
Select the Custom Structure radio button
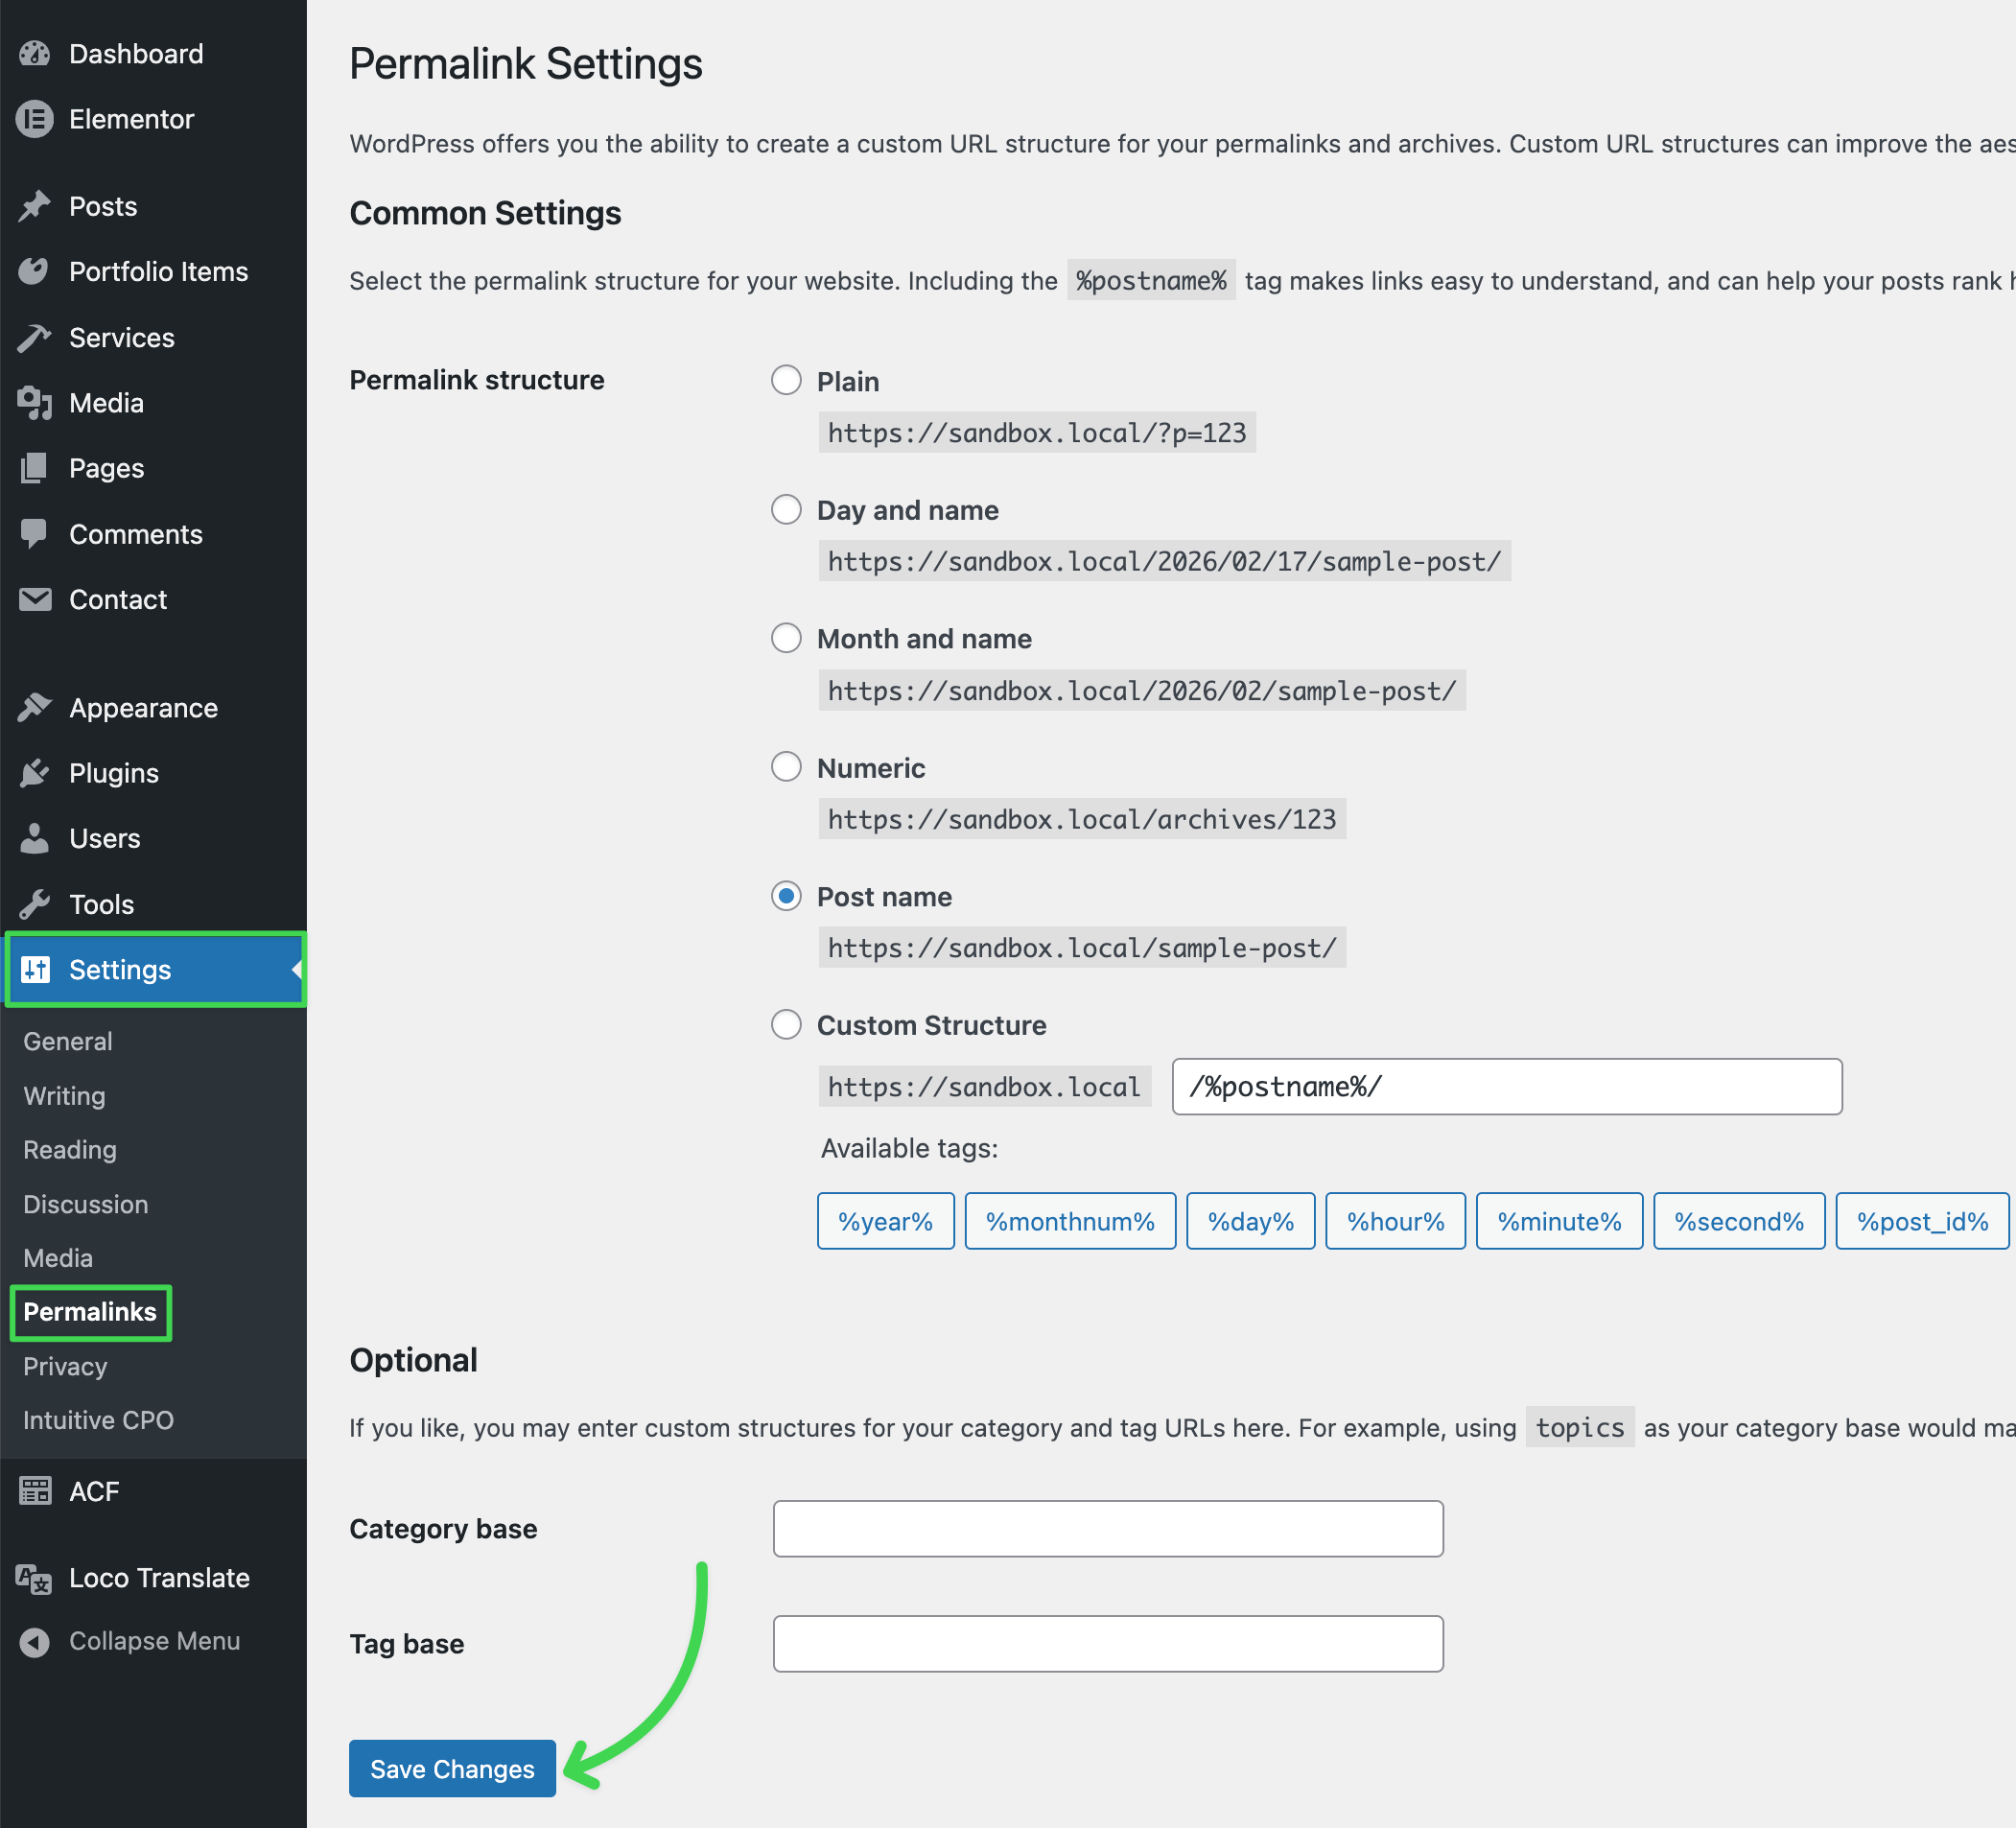point(786,1024)
